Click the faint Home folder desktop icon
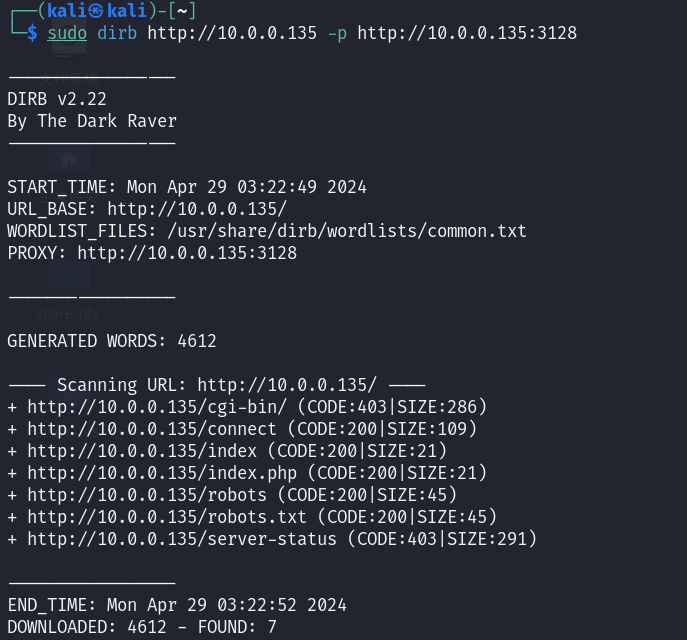The width and height of the screenshot is (687, 640). pos(68,160)
